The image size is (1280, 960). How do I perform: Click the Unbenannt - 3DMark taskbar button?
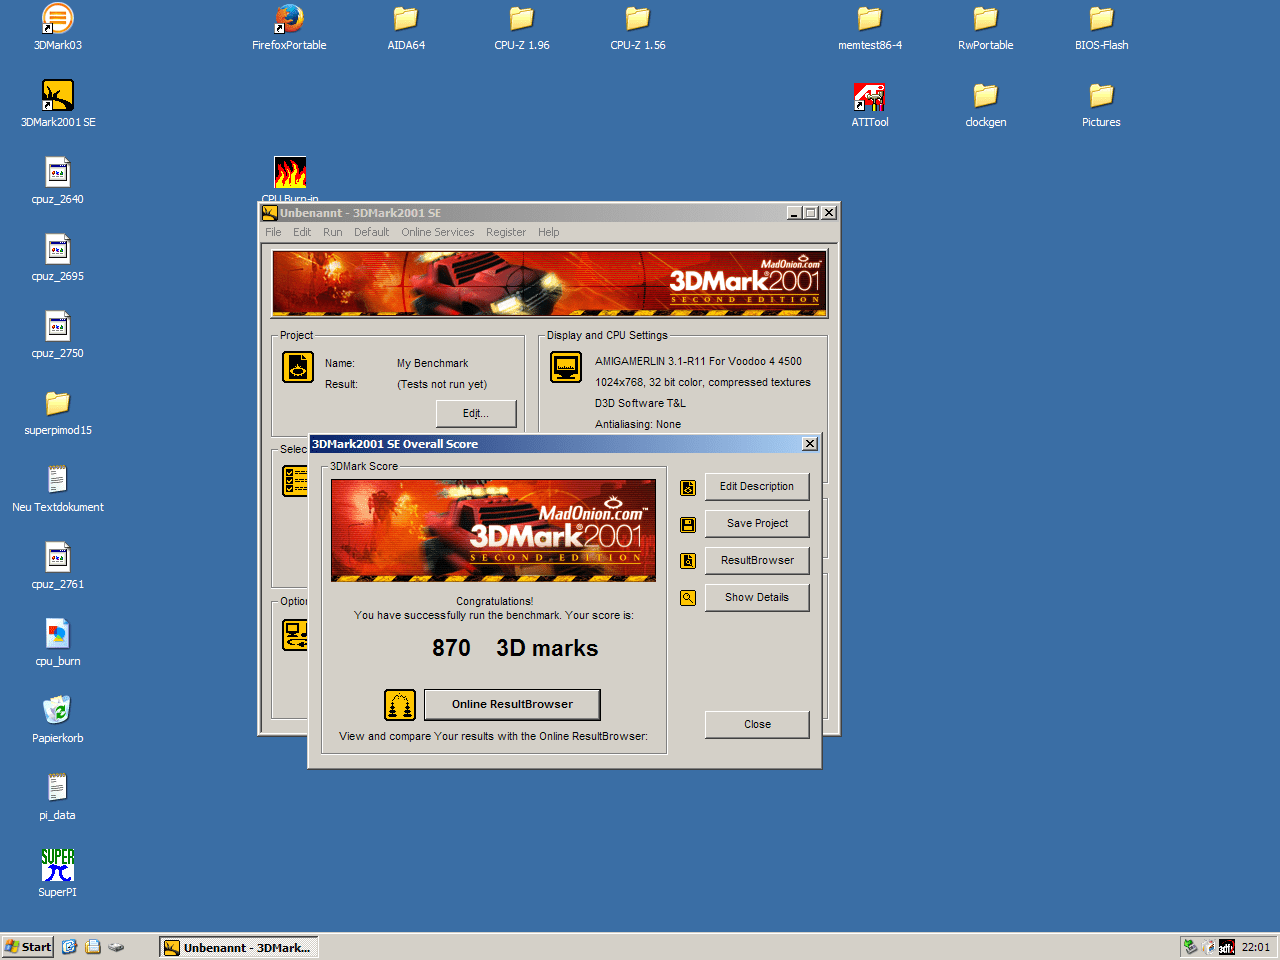point(238,947)
